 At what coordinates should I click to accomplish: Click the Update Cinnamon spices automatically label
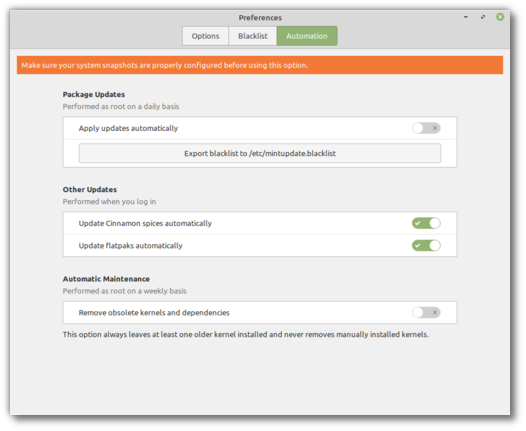[x=145, y=223]
